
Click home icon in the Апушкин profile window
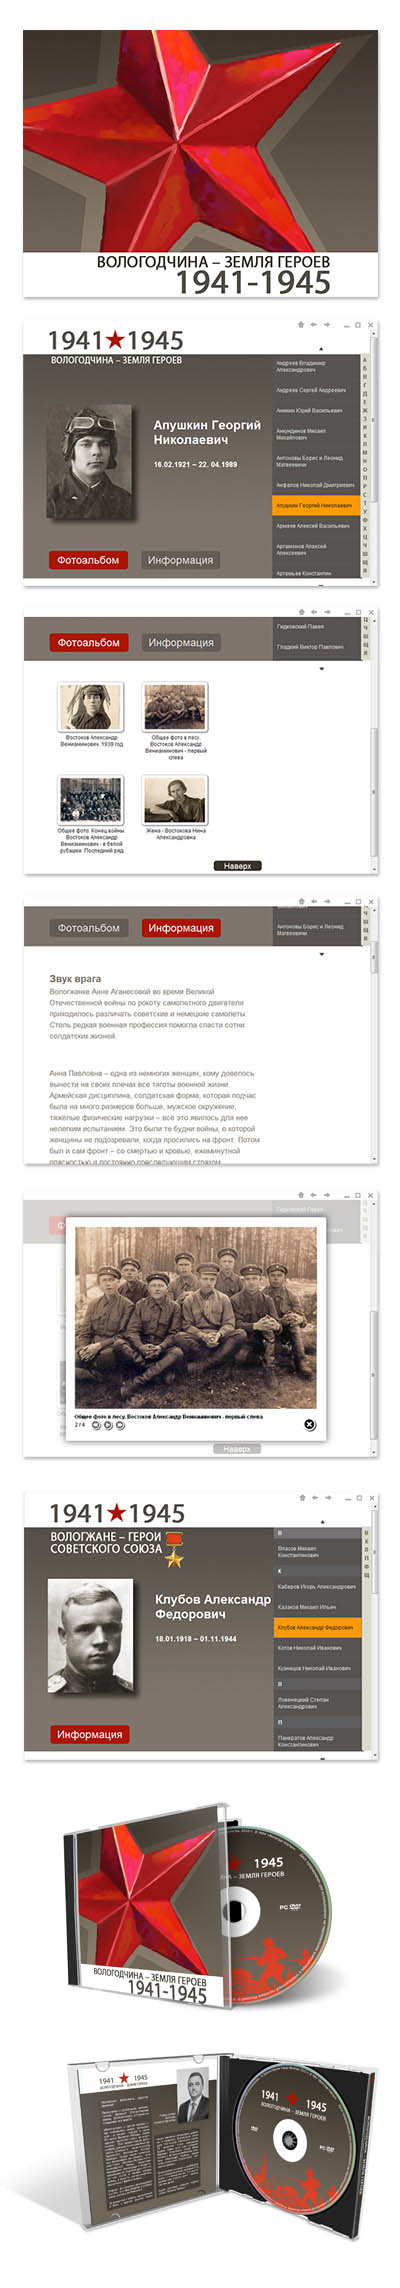(x=301, y=324)
